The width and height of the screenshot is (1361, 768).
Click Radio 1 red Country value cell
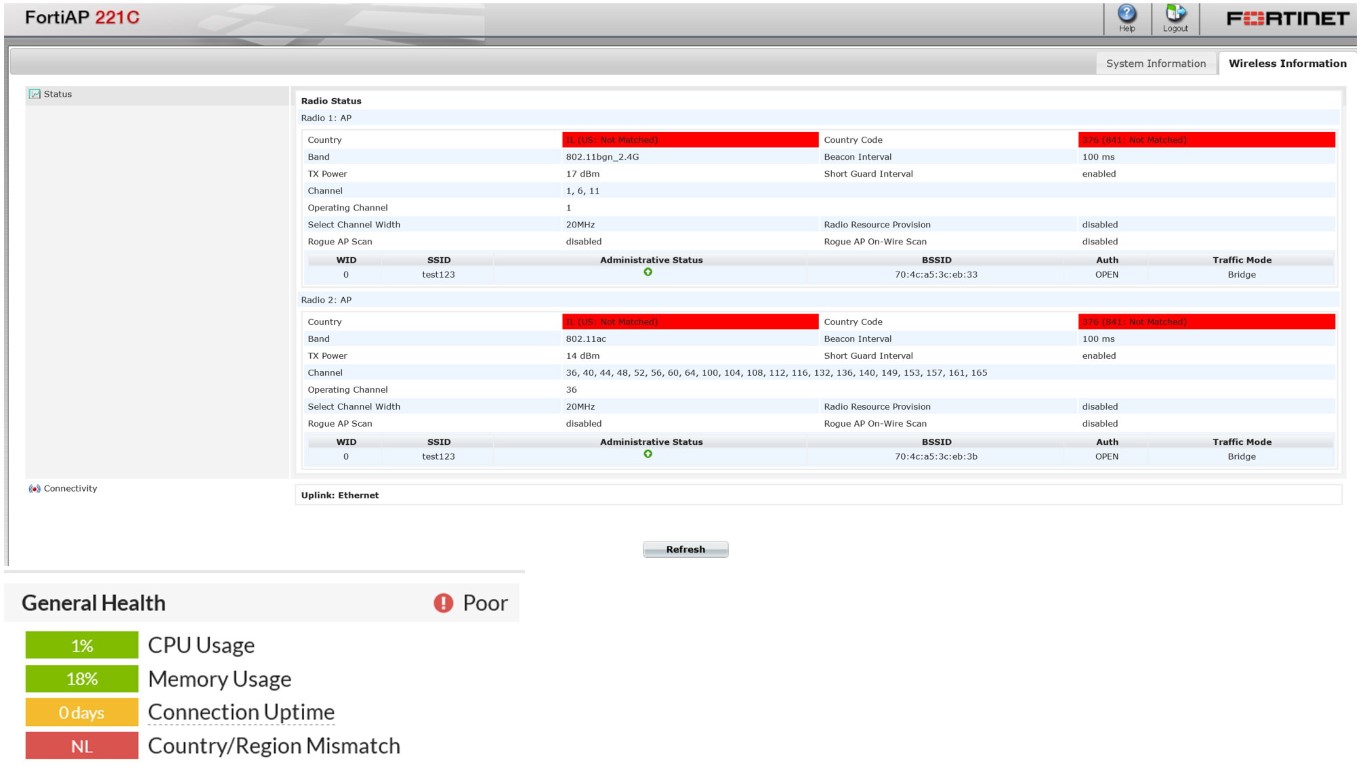690,140
